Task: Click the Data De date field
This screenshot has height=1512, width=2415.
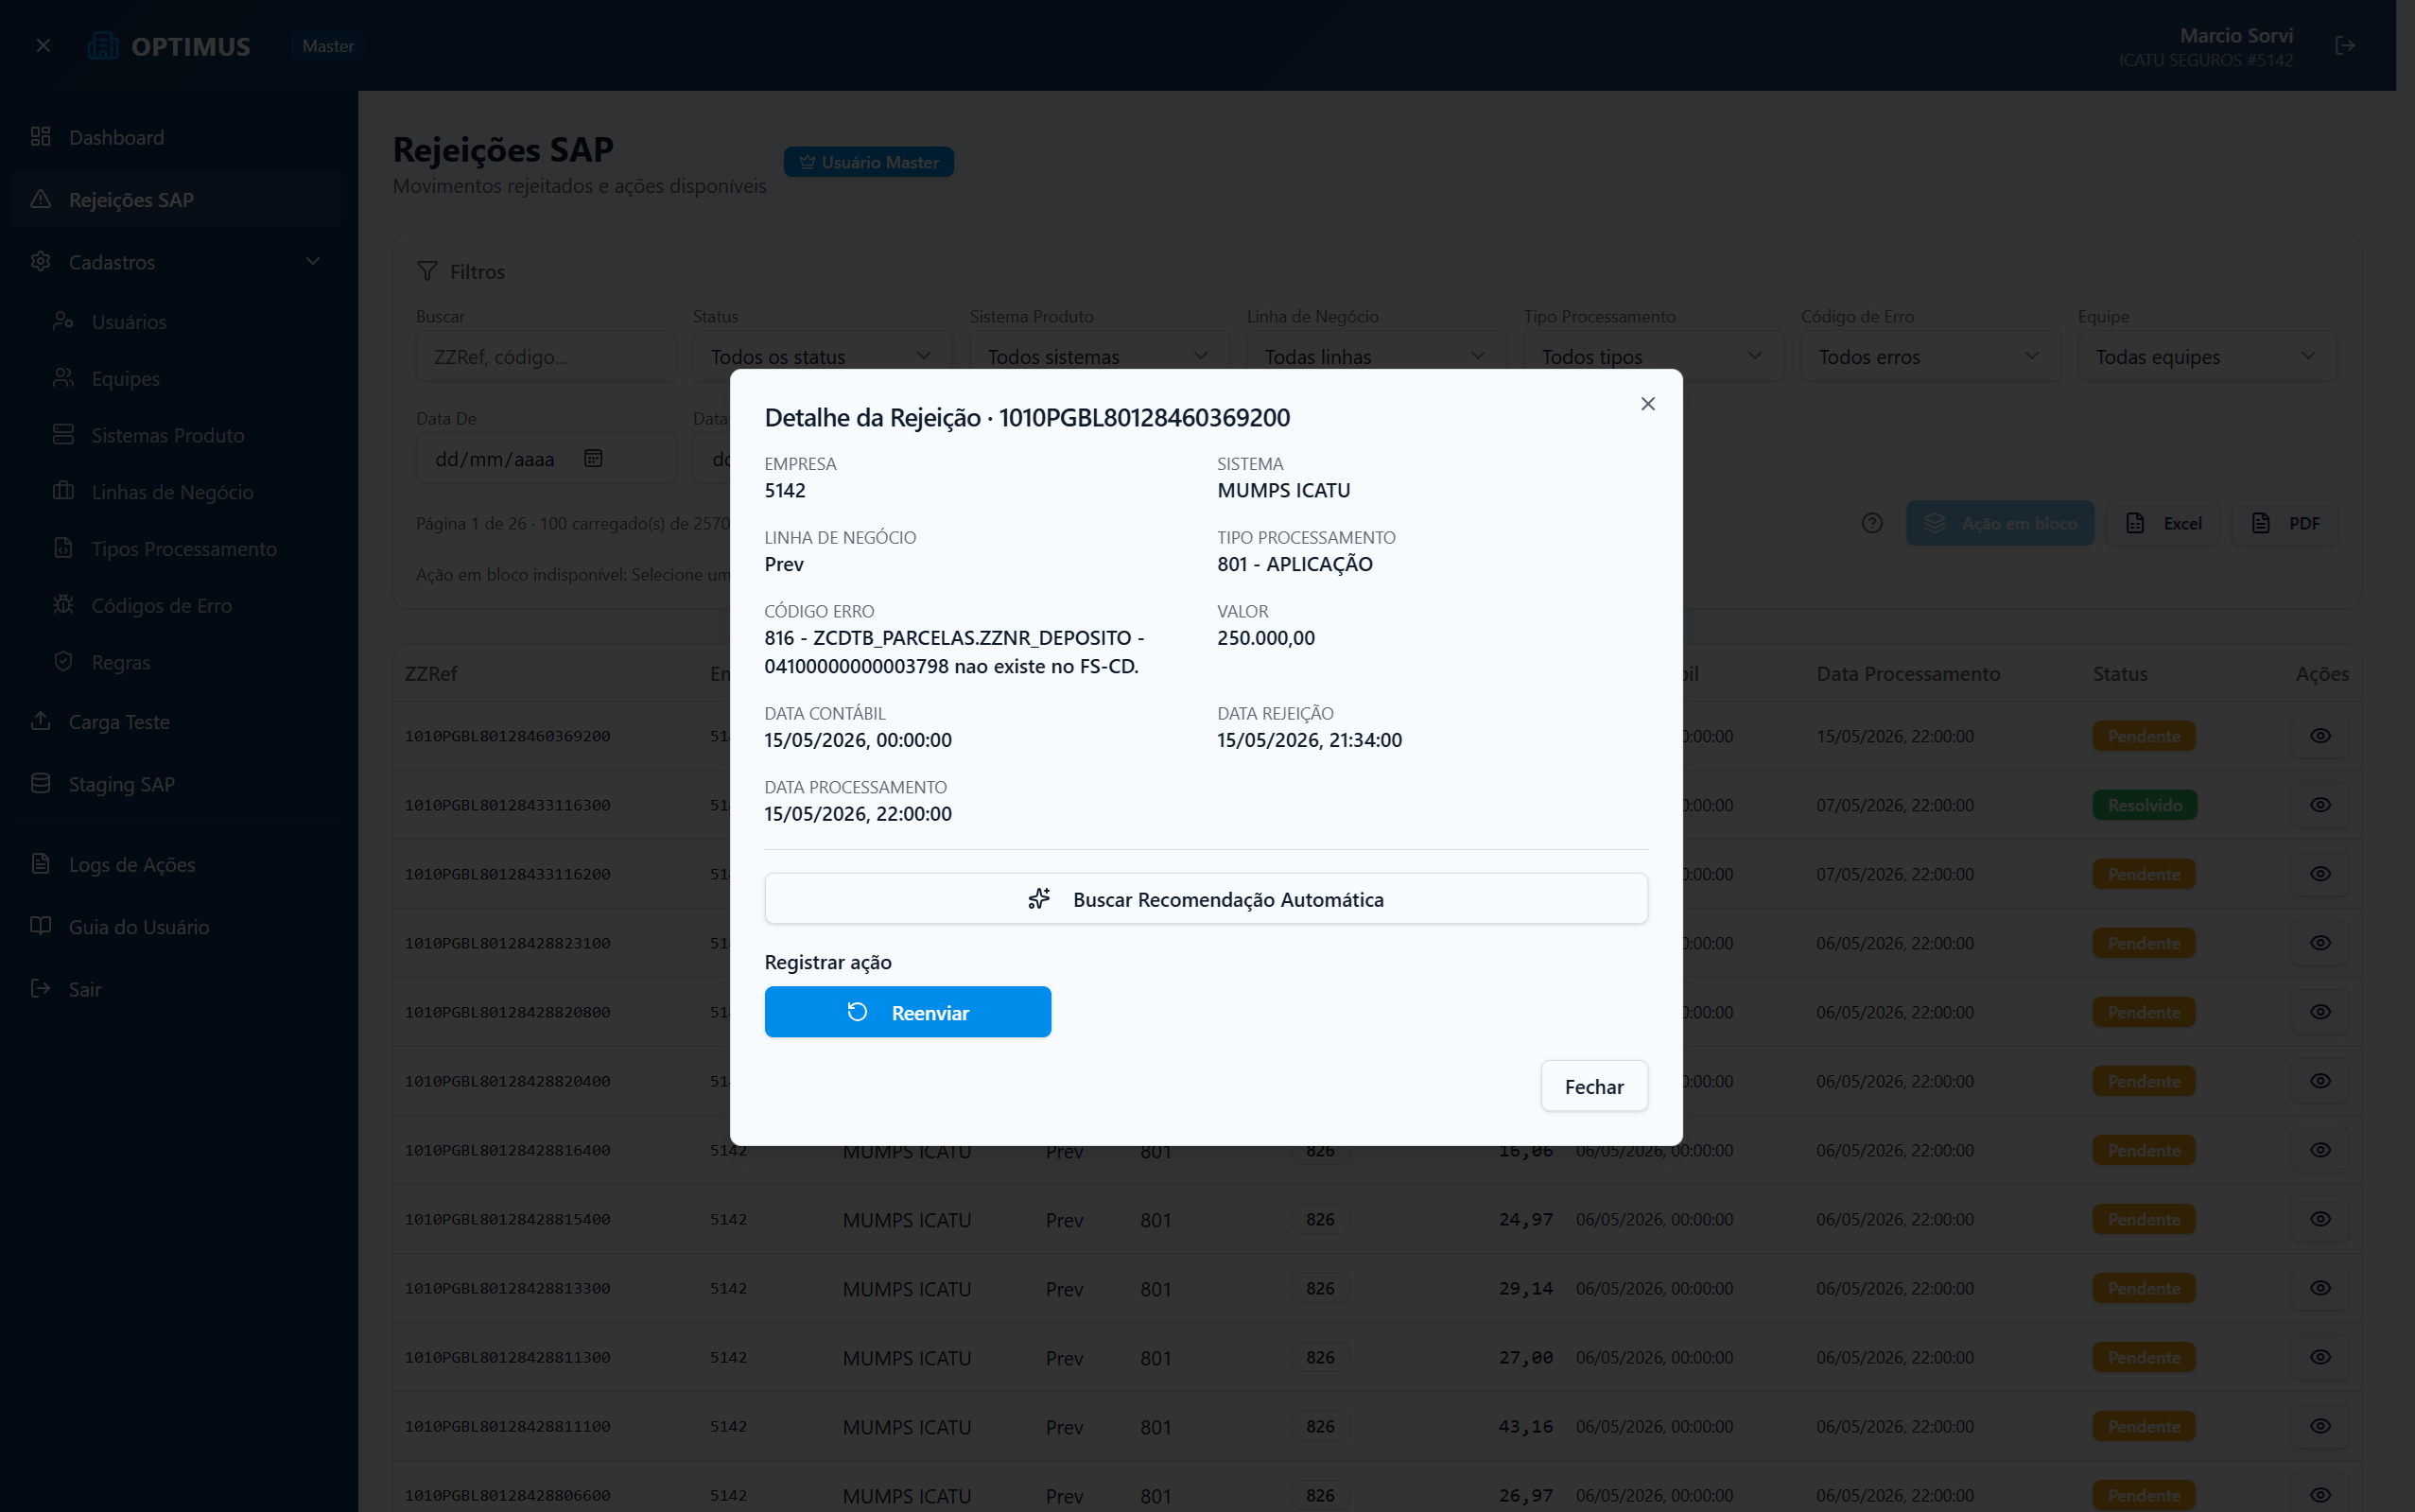Action: (x=545, y=459)
